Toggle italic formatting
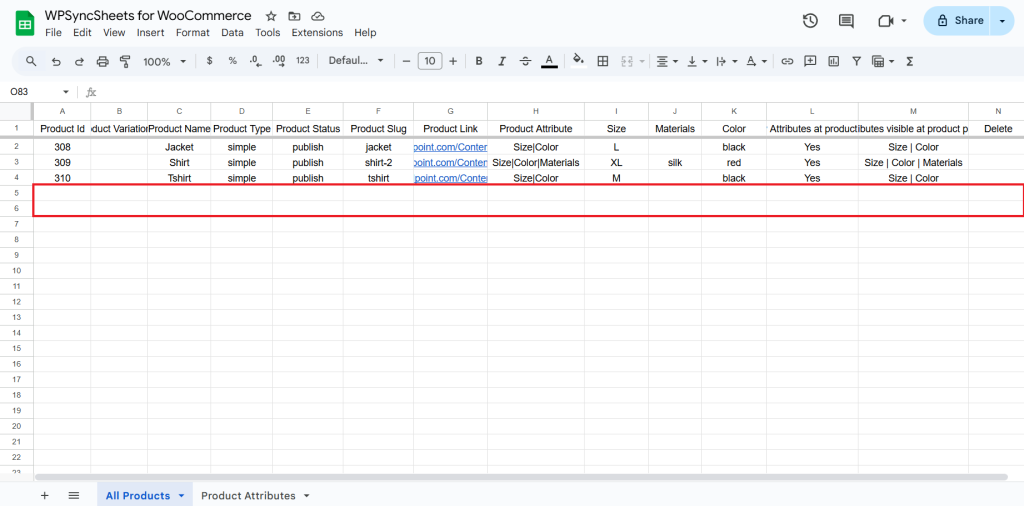 click(502, 61)
